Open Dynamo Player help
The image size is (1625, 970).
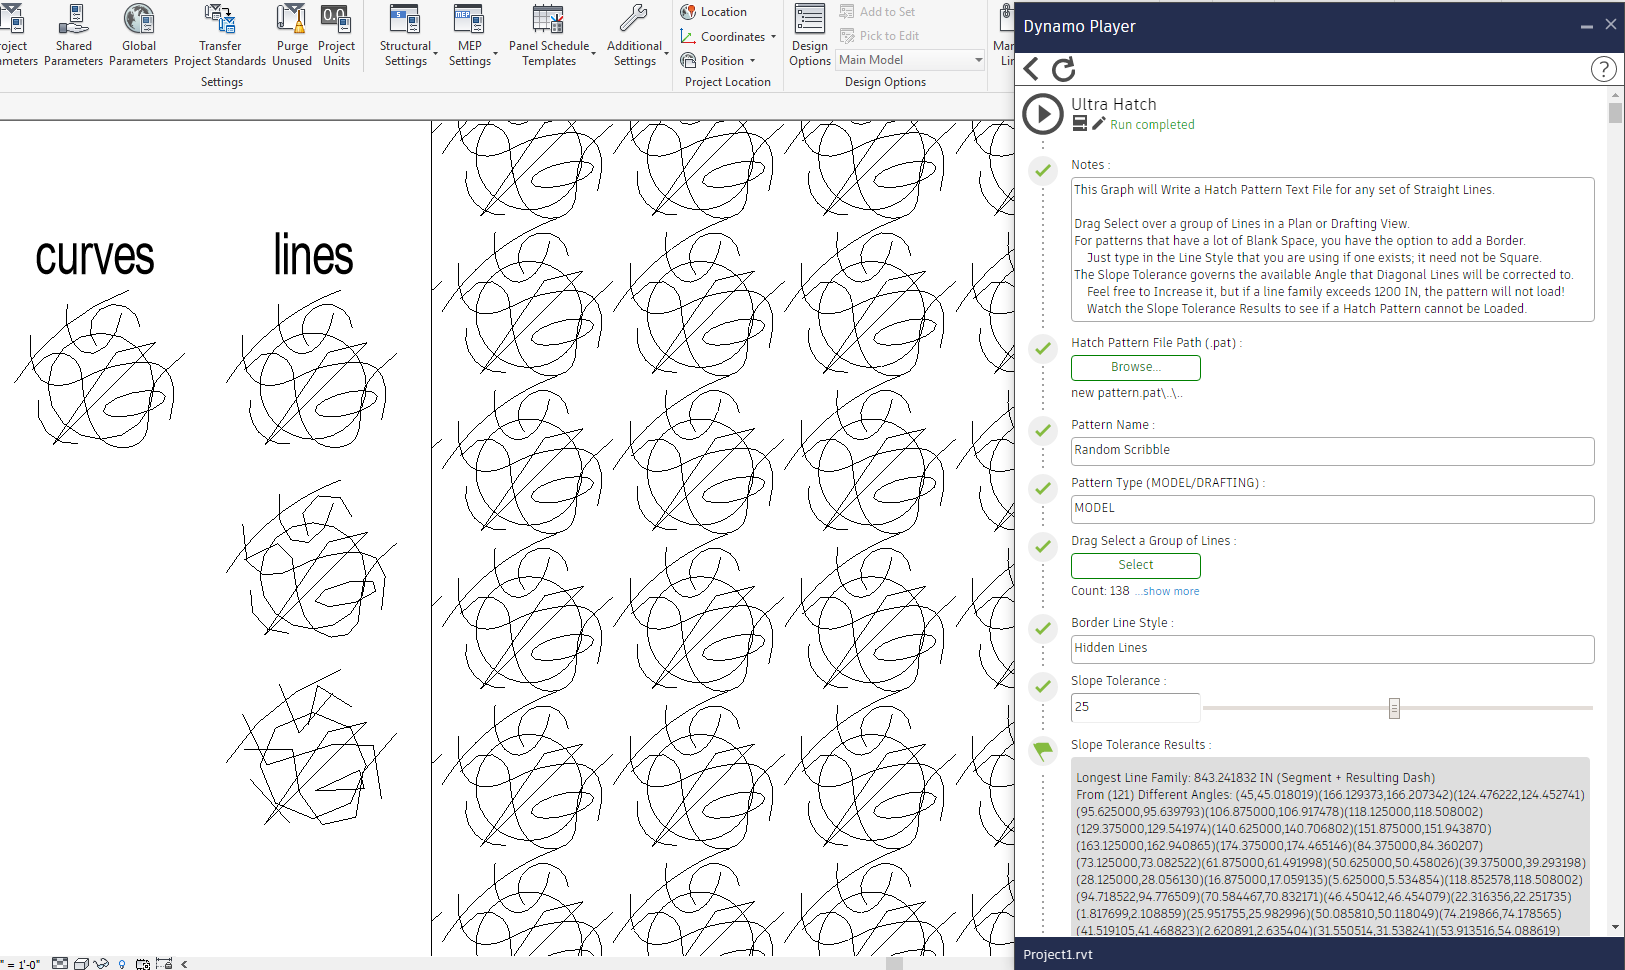tap(1603, 69)
